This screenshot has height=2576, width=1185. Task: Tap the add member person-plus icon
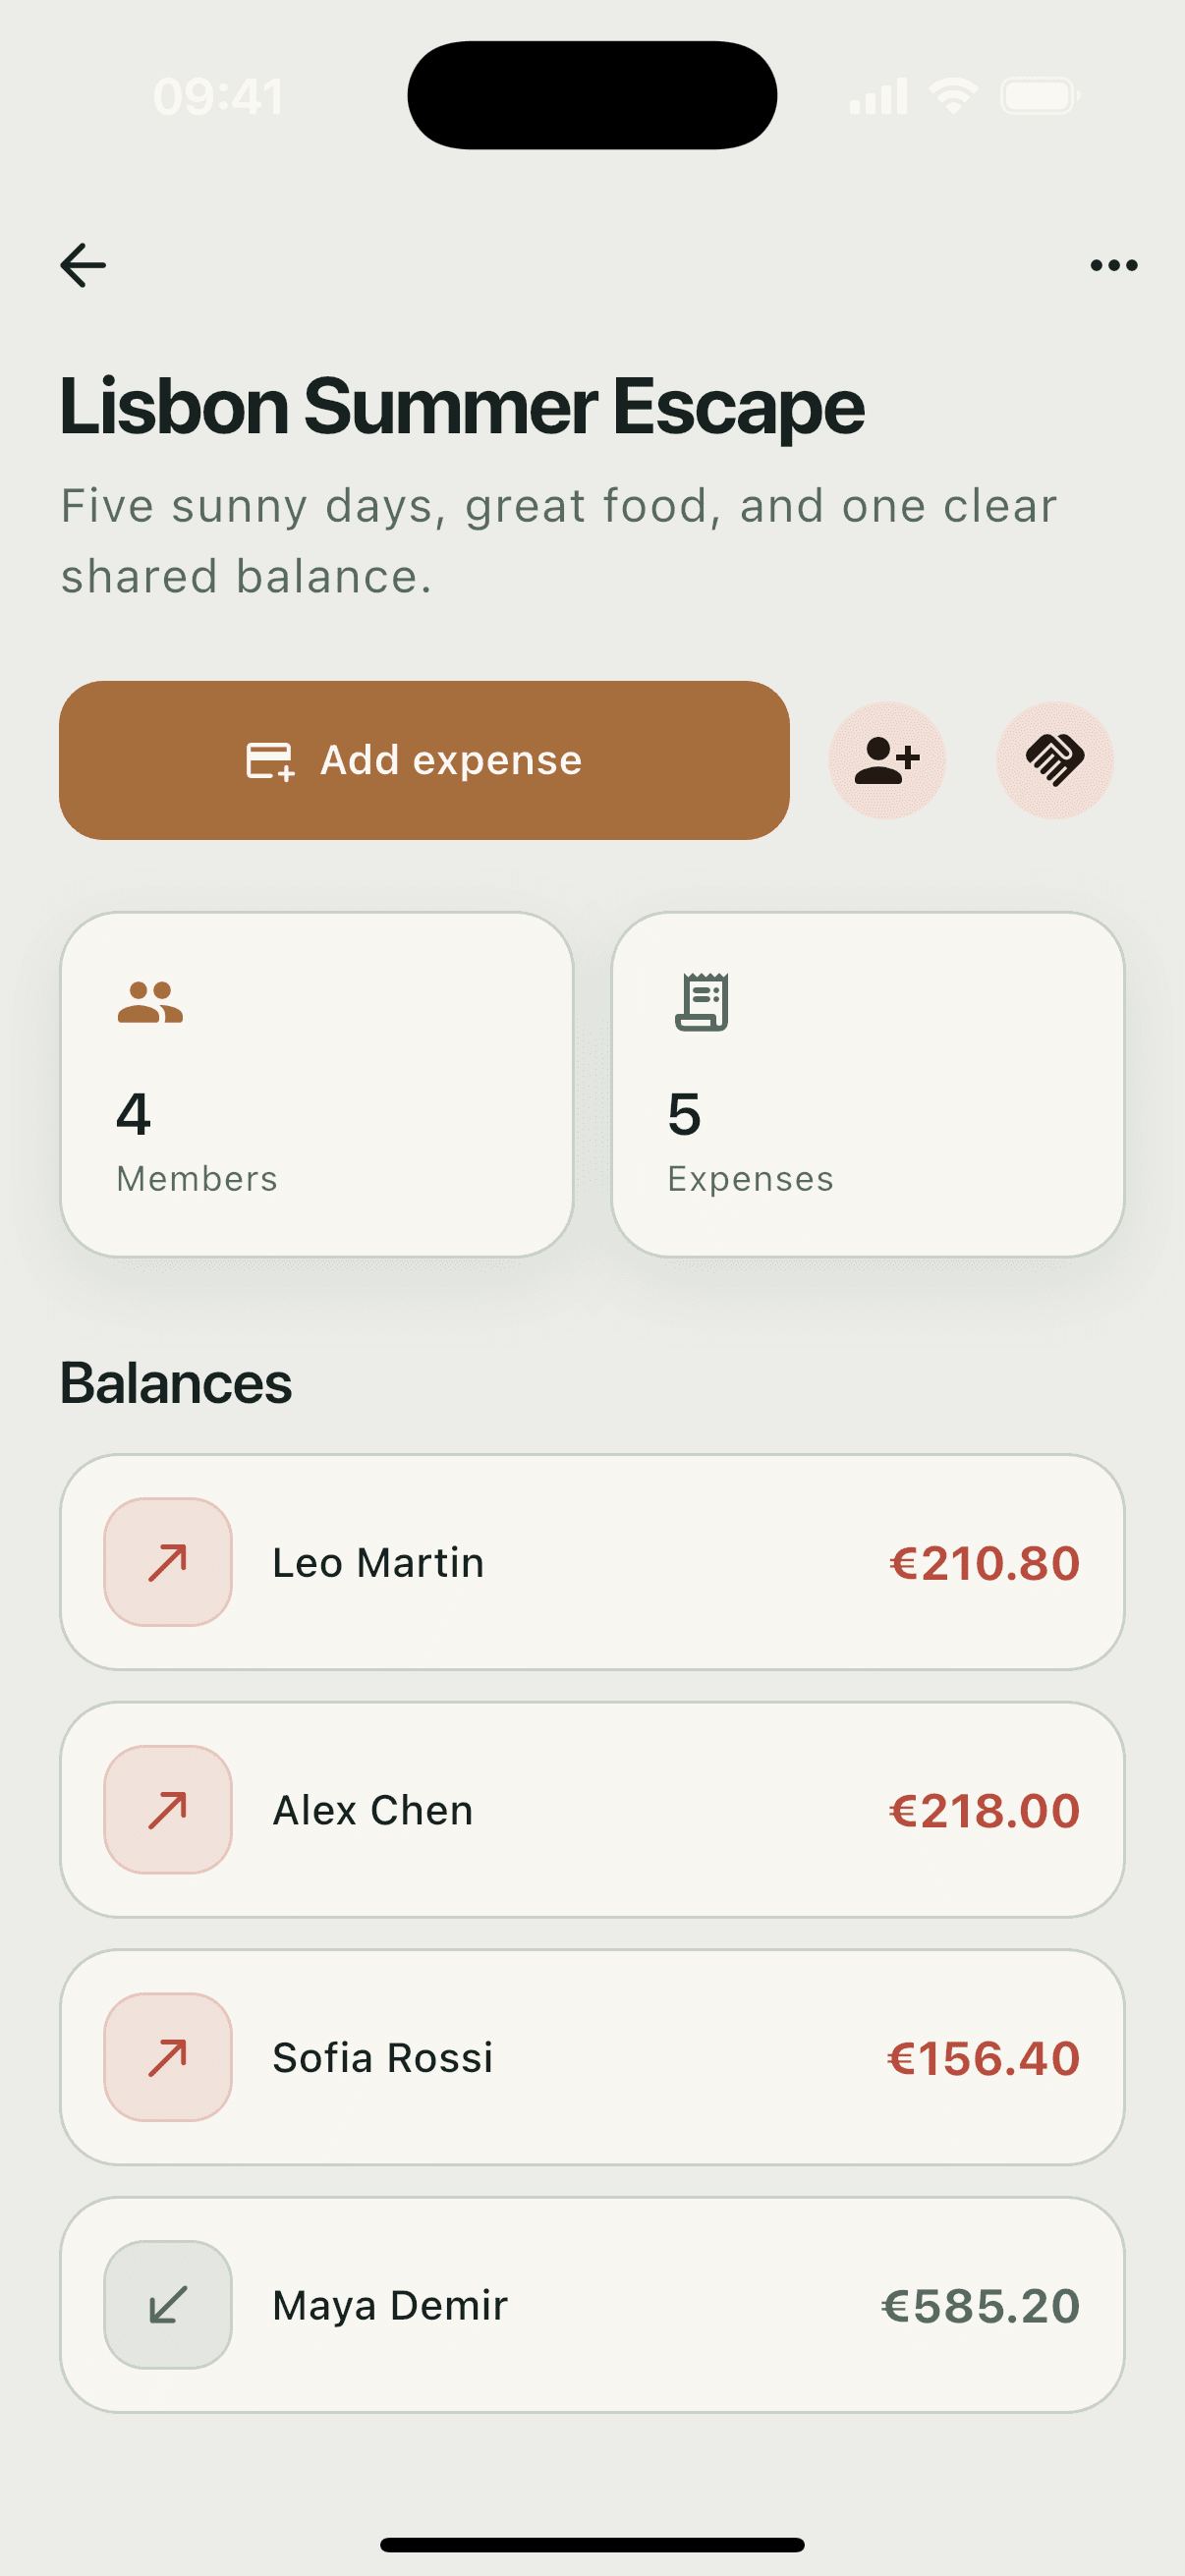[x=887, y=760]
